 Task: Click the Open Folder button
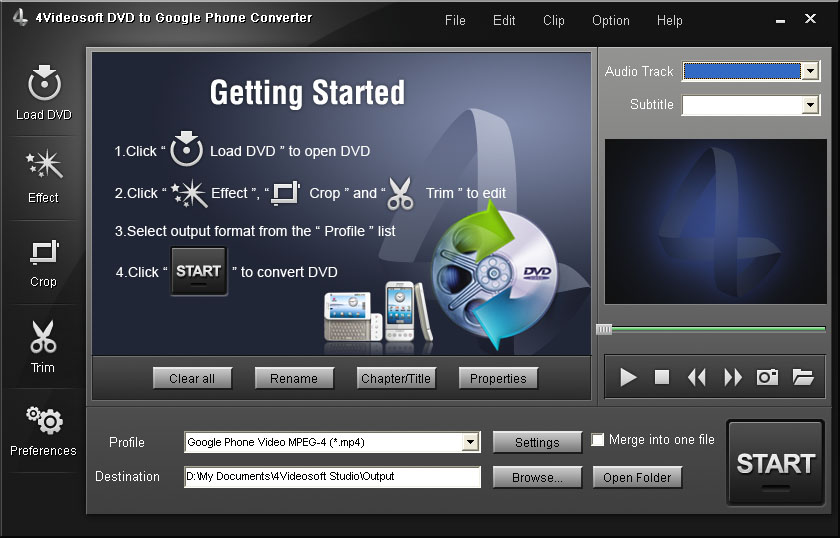(x=637, y=477)
